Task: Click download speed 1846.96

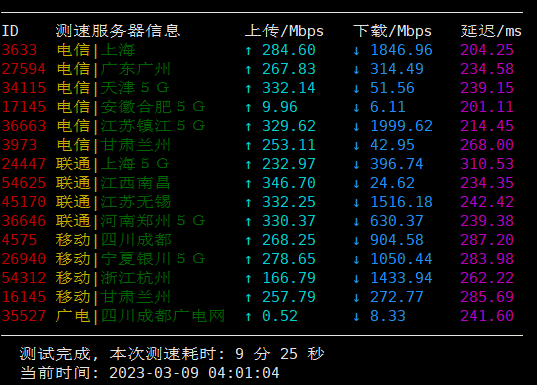Action: tap(401, 50)
